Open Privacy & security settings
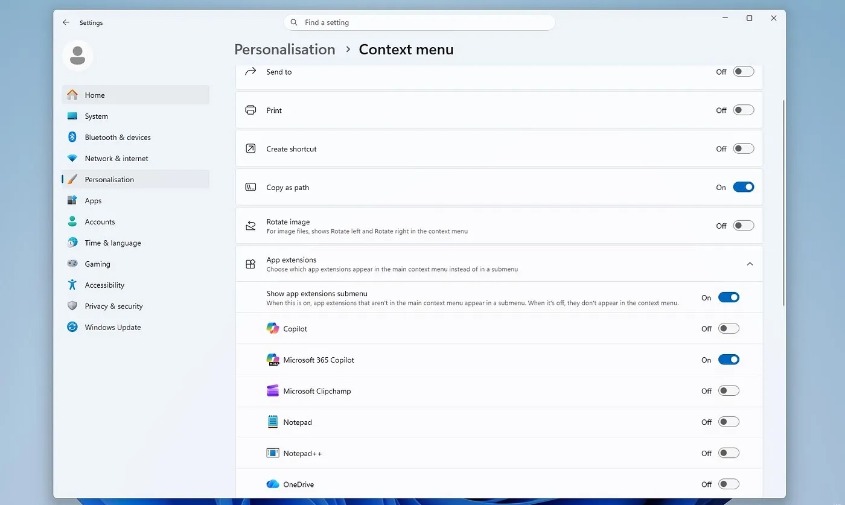The width and height of the screenshot is (845, 505). coord(136,306)
